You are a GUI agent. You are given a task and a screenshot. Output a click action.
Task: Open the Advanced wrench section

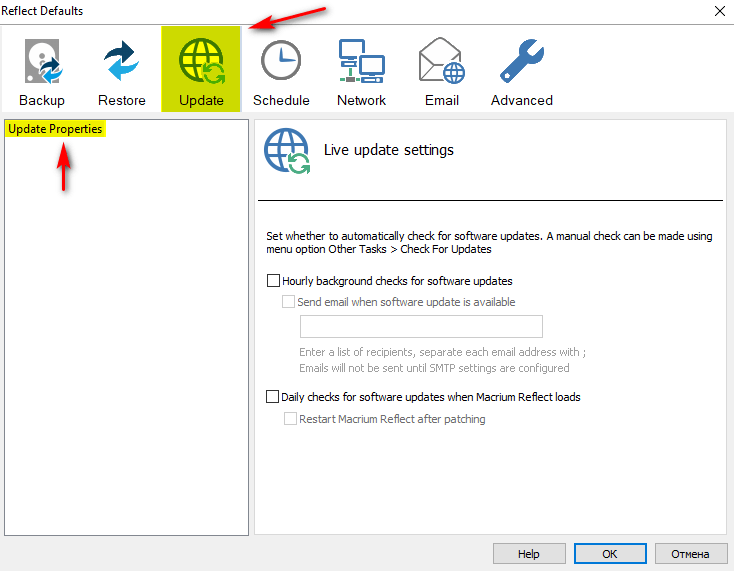click(x=521, y=69)
